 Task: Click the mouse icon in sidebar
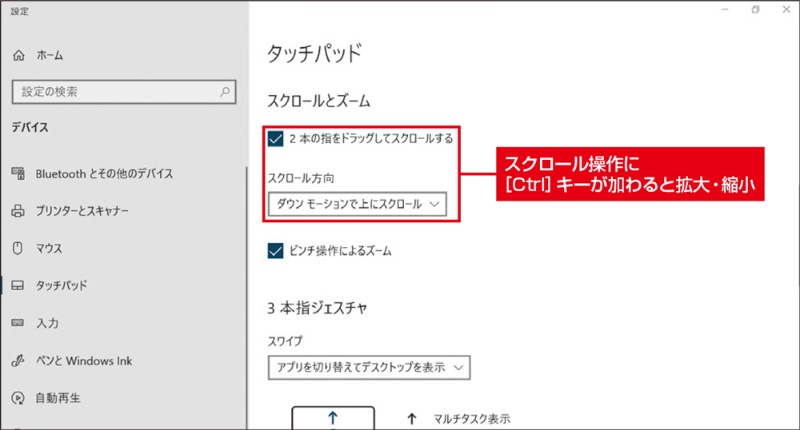18,248
